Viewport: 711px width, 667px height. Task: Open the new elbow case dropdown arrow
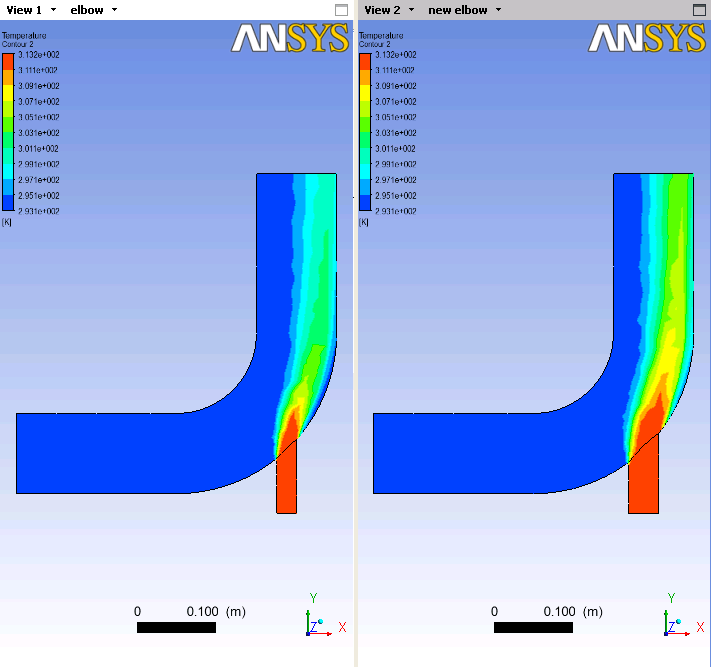[x=498, y=10]
